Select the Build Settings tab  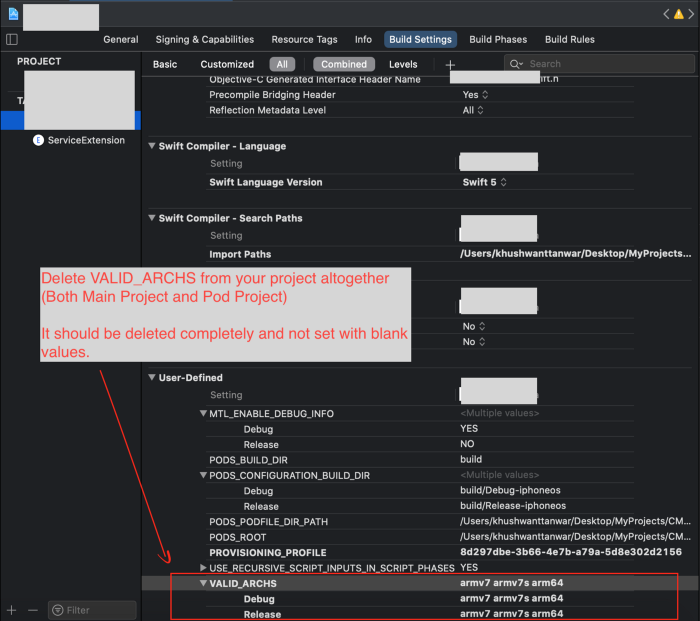[420, 39]
